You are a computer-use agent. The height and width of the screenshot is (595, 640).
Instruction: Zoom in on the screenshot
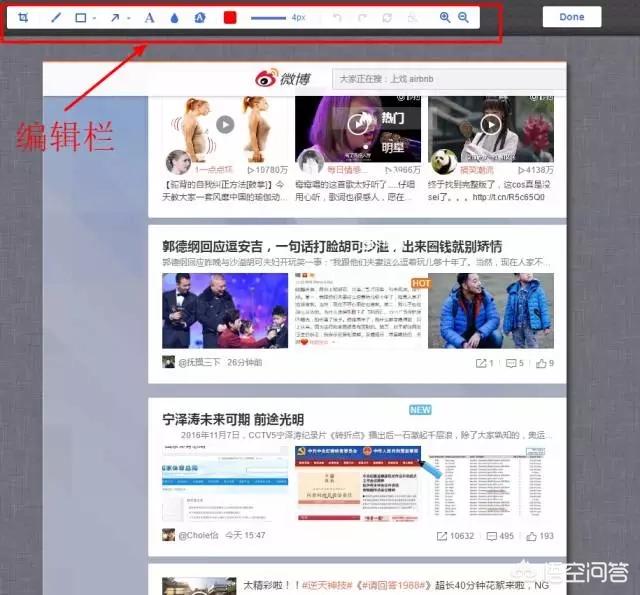445,17
